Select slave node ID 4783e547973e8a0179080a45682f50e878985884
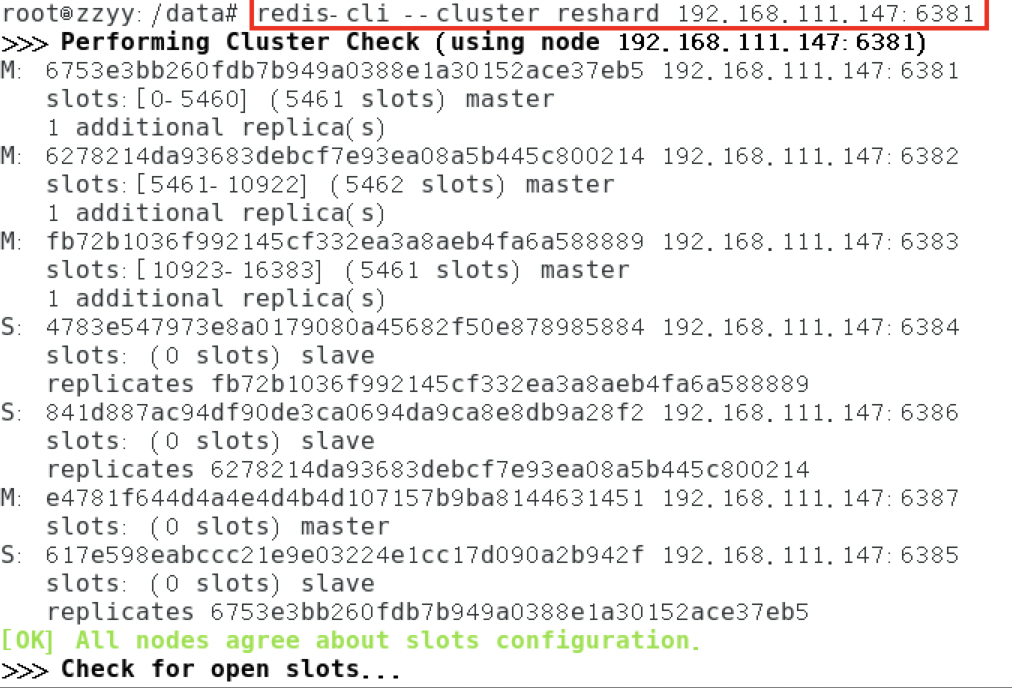 (x=345, y=327)
